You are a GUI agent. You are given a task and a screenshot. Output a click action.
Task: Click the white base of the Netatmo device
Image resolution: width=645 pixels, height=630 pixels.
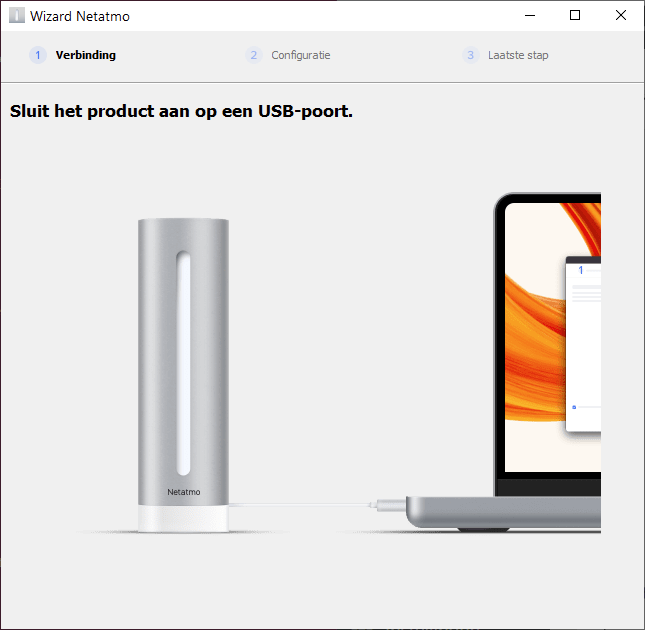183,519
